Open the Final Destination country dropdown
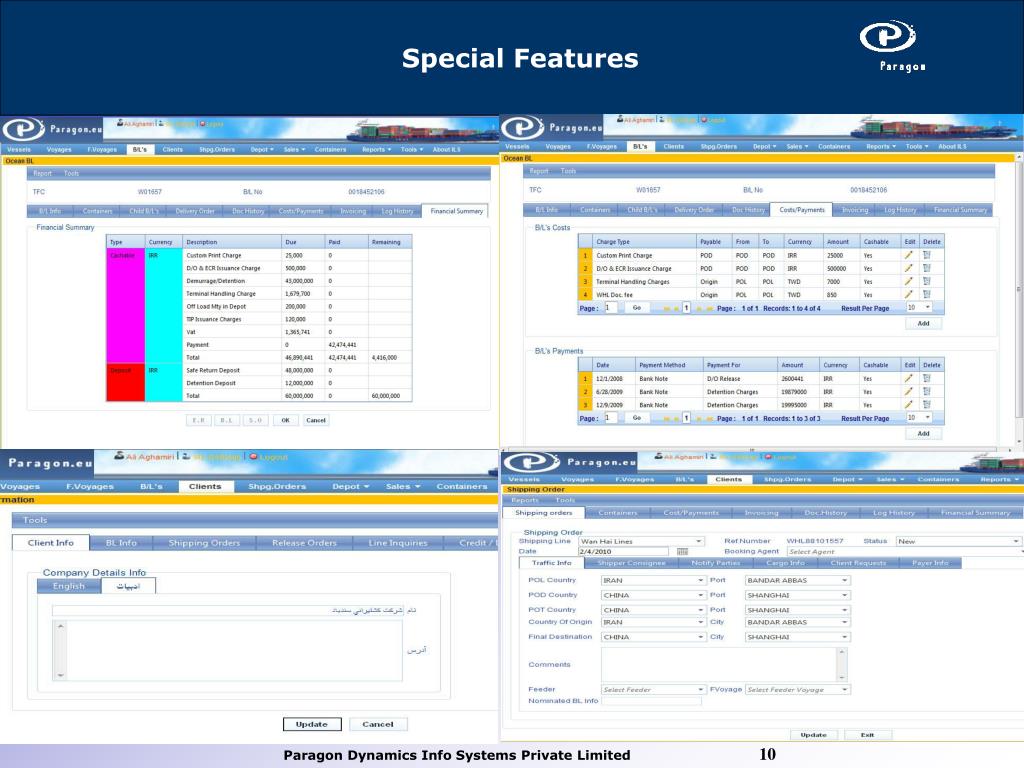Screen dimensions: 1024x768 pyautogui.click(x=652, y=637)
